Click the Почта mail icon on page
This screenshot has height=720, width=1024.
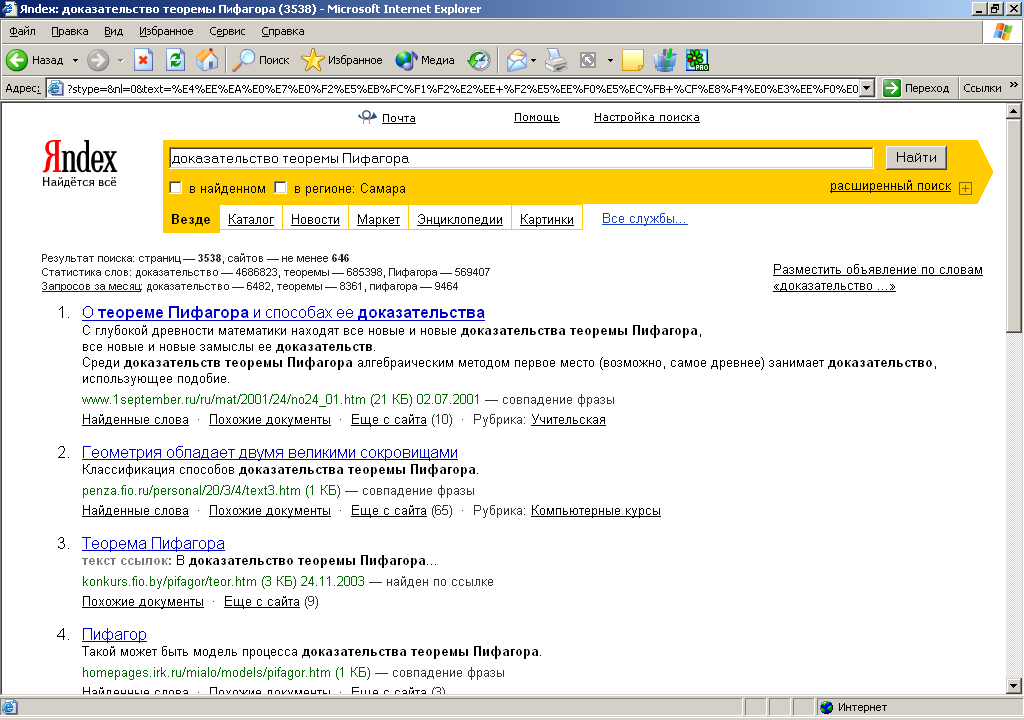click(x=368, y=117)
